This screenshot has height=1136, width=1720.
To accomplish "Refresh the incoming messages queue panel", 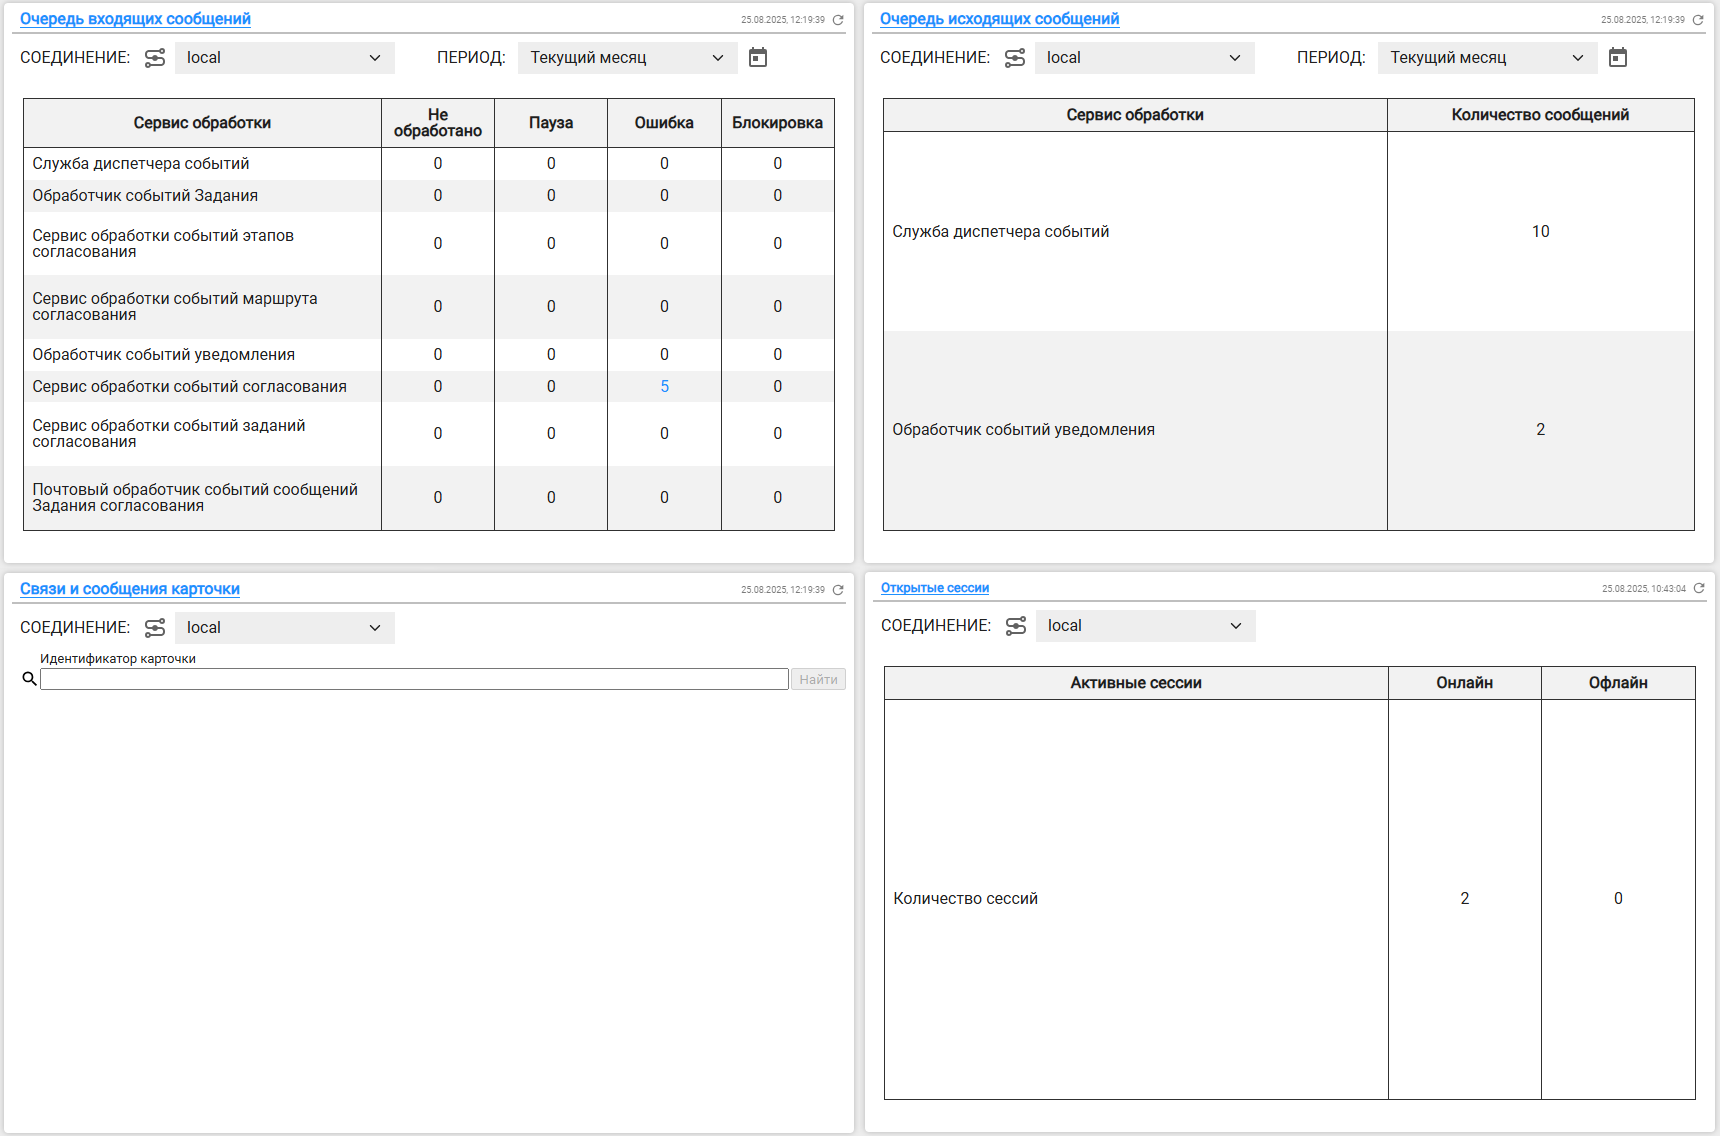I will tap(838, 20).
